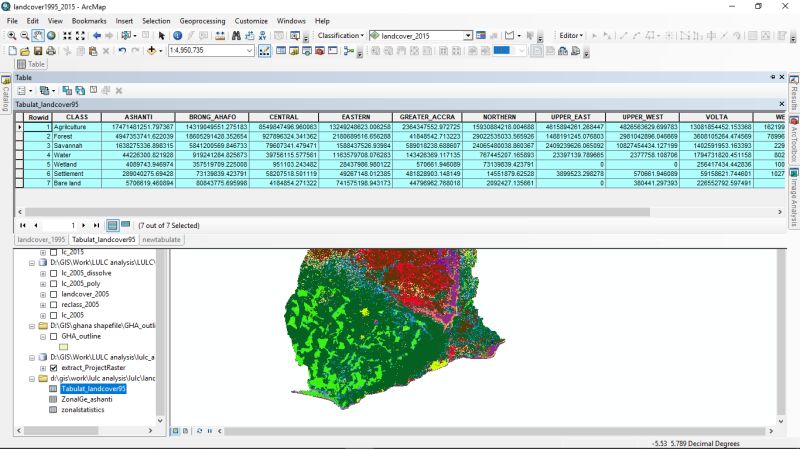Select zonalstatistics table in contents
The width and height of the screenshot is (800, 449).
pyautogui.click(x=83, y=410)
